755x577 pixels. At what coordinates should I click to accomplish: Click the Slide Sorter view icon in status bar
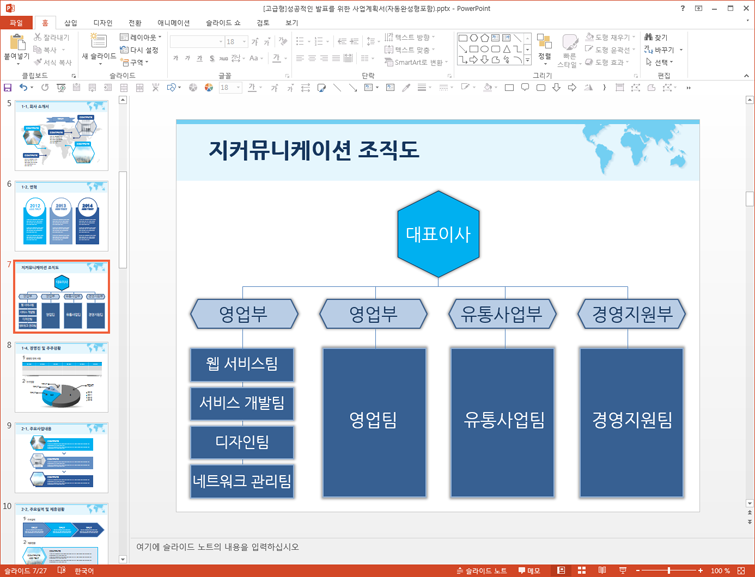tap(582, 571)
